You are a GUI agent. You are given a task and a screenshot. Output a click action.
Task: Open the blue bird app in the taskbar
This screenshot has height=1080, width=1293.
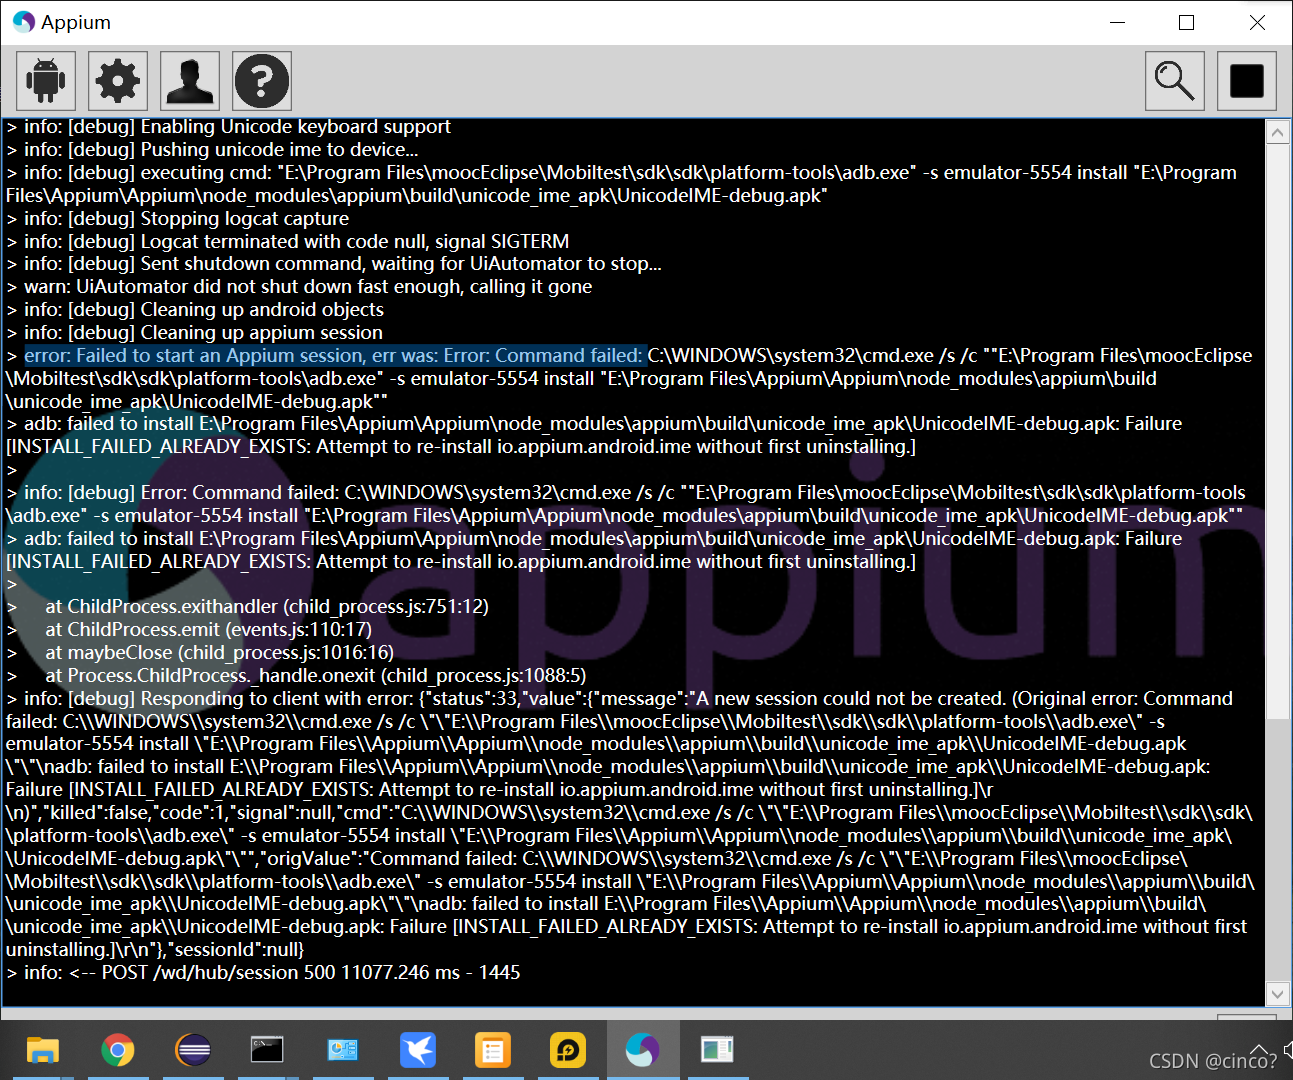tap(418, 1050)
